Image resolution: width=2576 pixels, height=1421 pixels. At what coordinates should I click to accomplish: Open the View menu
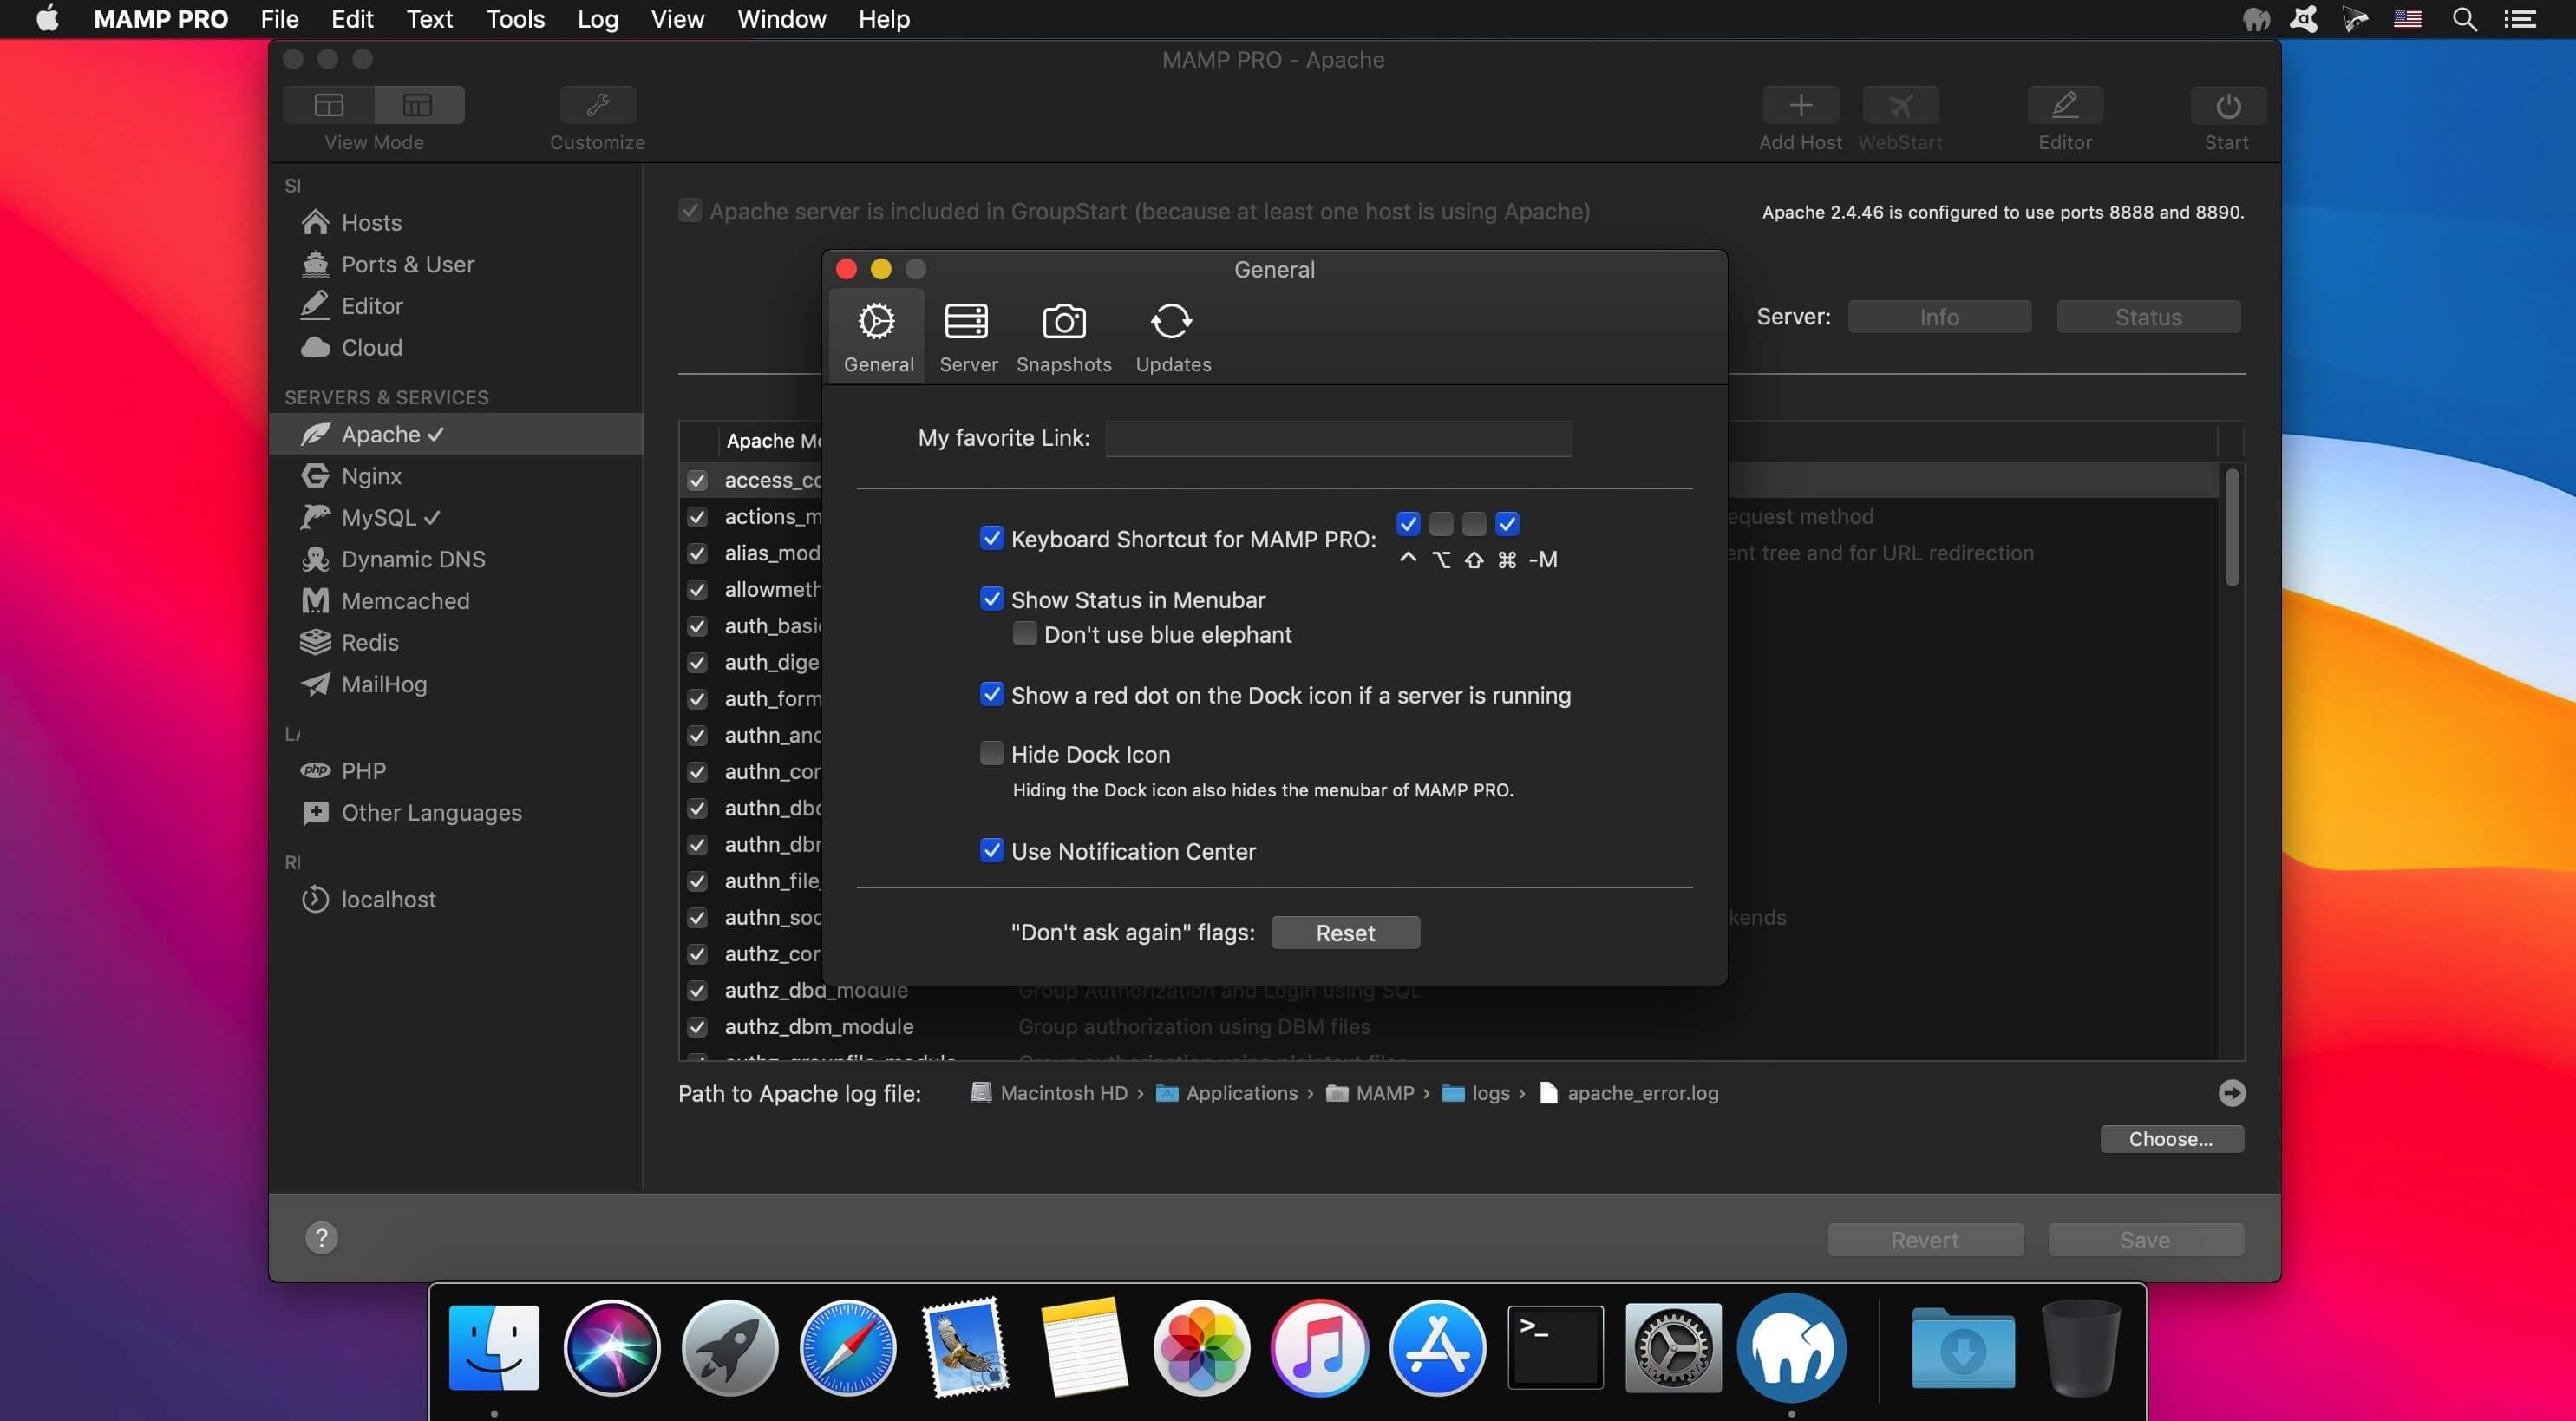[675, 19]
